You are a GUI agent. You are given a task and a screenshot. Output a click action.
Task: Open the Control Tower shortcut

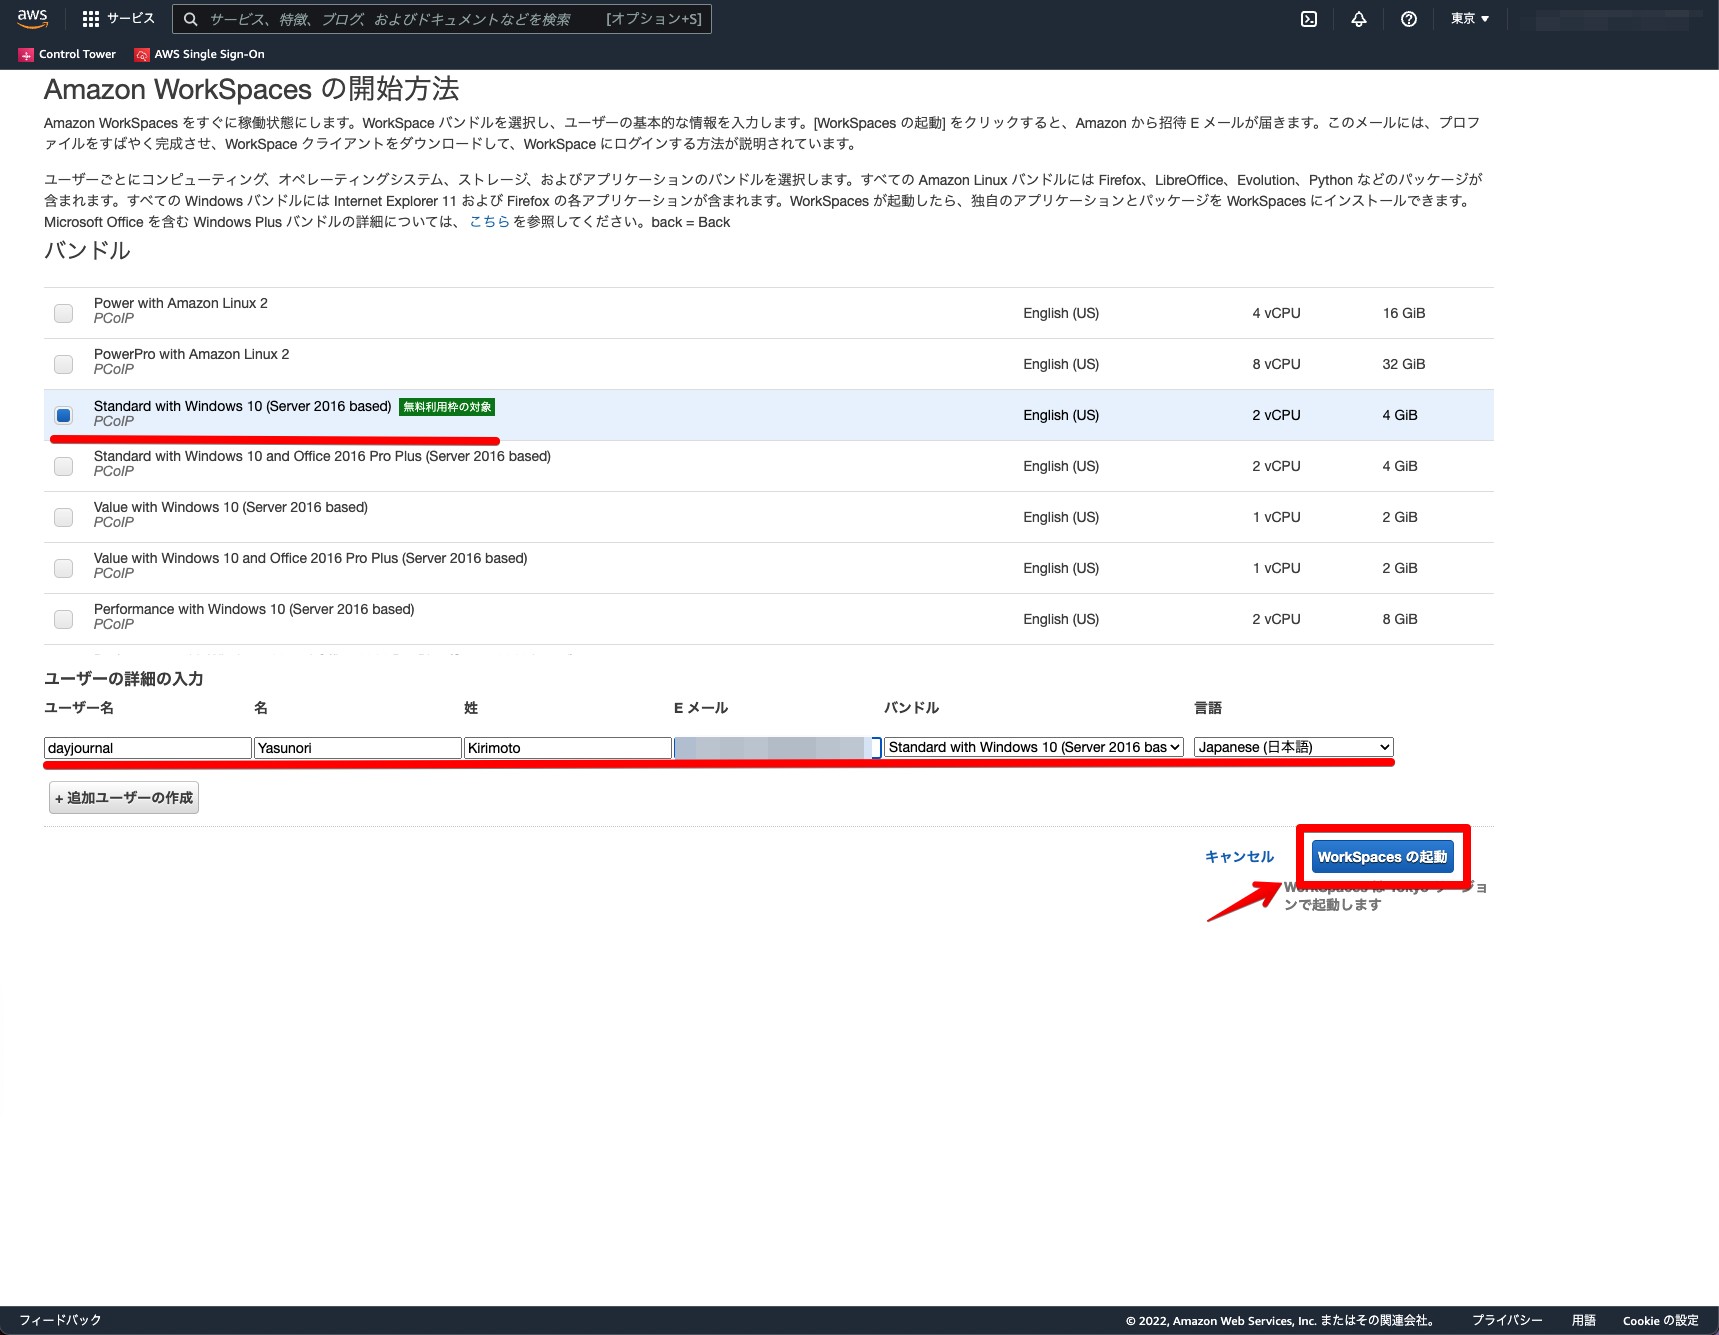point(67,54)
